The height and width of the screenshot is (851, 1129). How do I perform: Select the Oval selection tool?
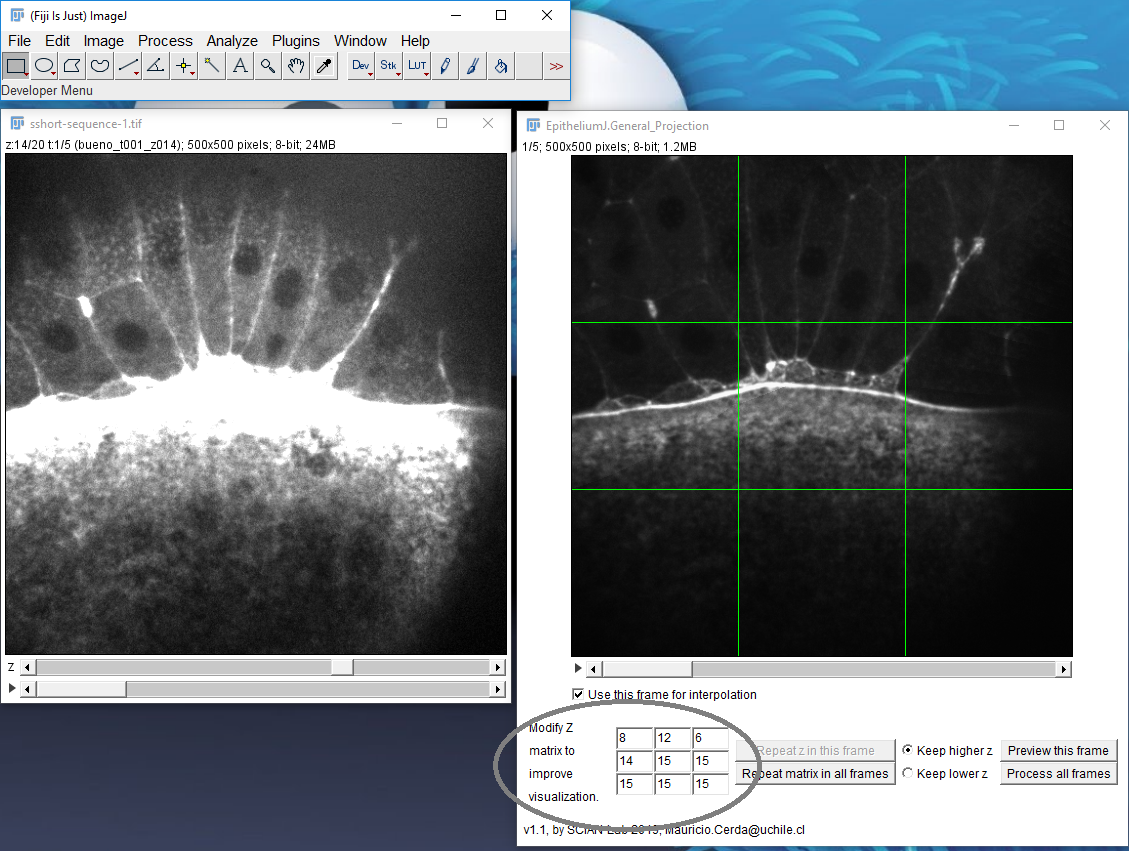coord(44,66)
